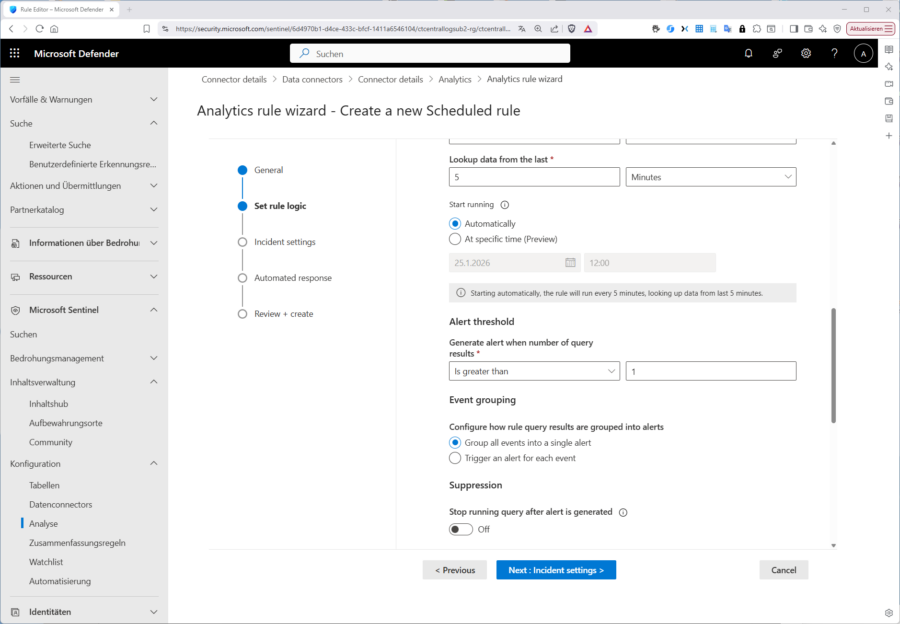900x624 pixels.
Task: Open the notifications bell icon
Action: (x=748, y=53)
